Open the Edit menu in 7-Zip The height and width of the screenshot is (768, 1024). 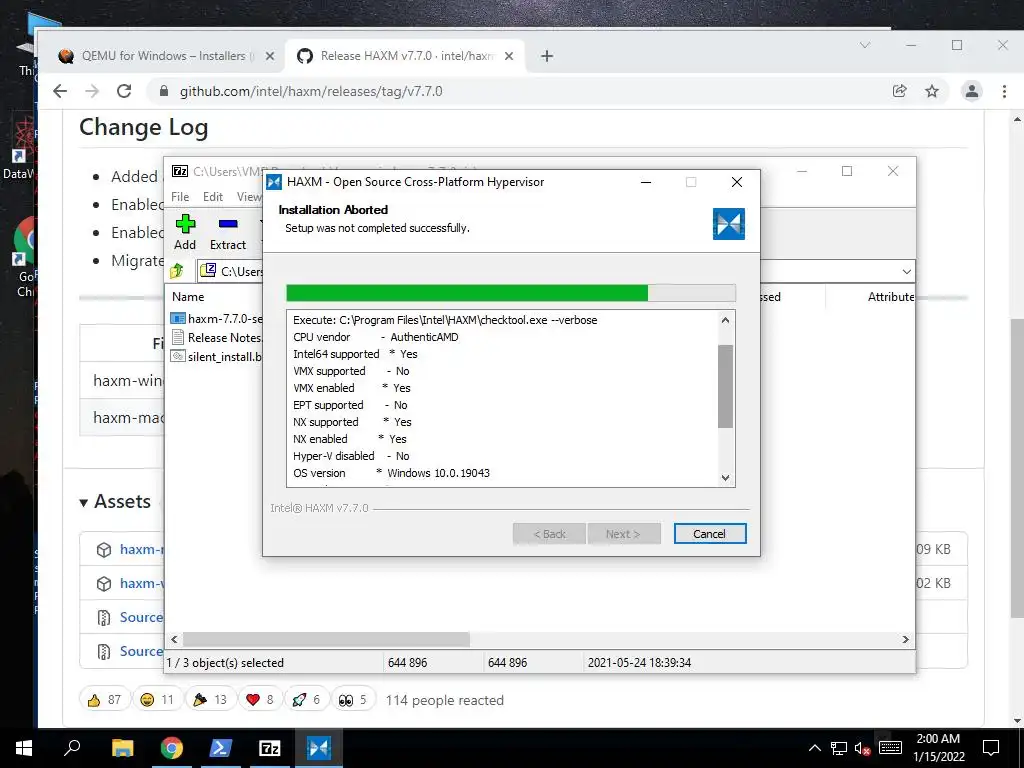[x=213, y=197]
